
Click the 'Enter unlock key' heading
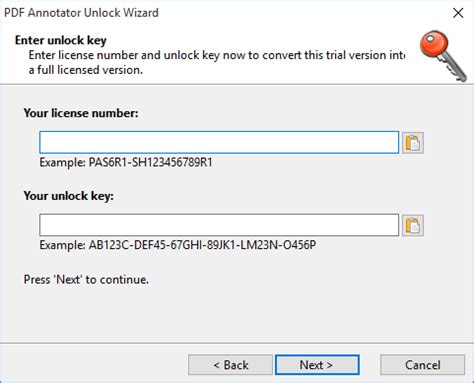point(61,41)
